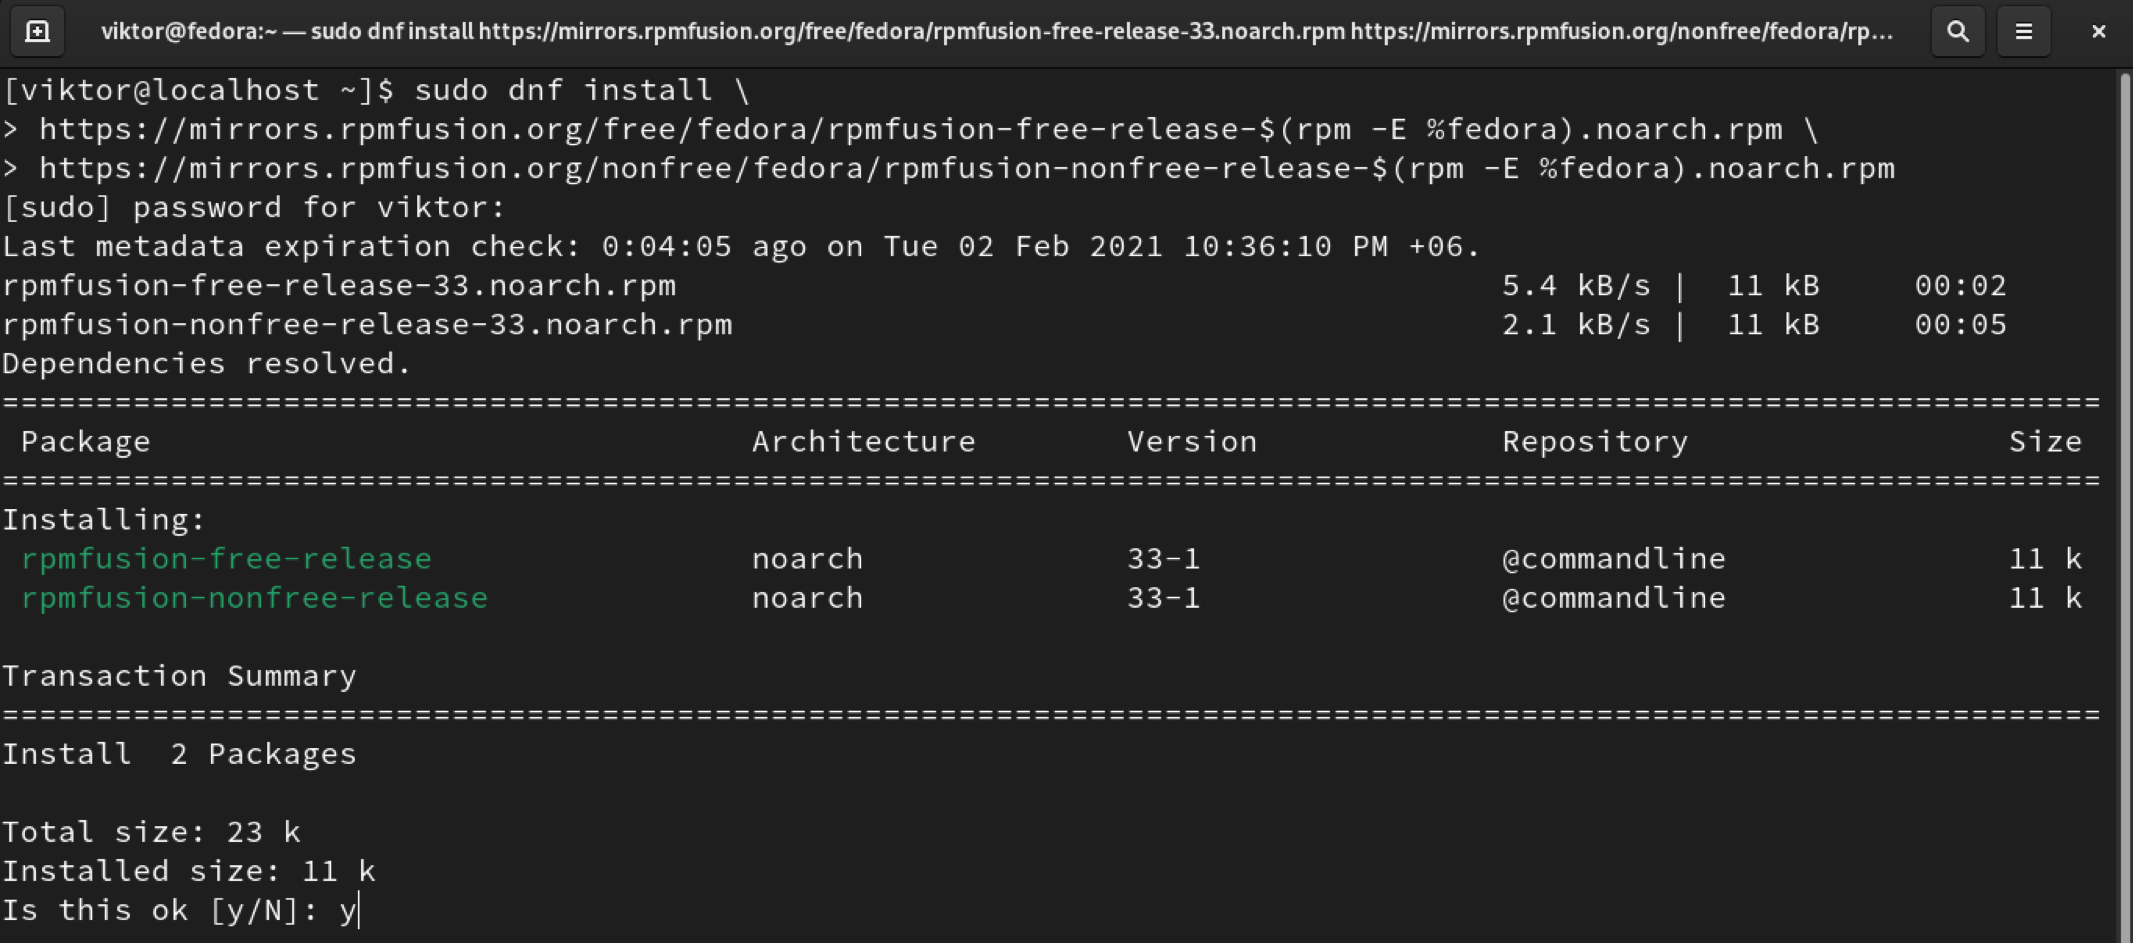Open a new terminal tab

37,31
